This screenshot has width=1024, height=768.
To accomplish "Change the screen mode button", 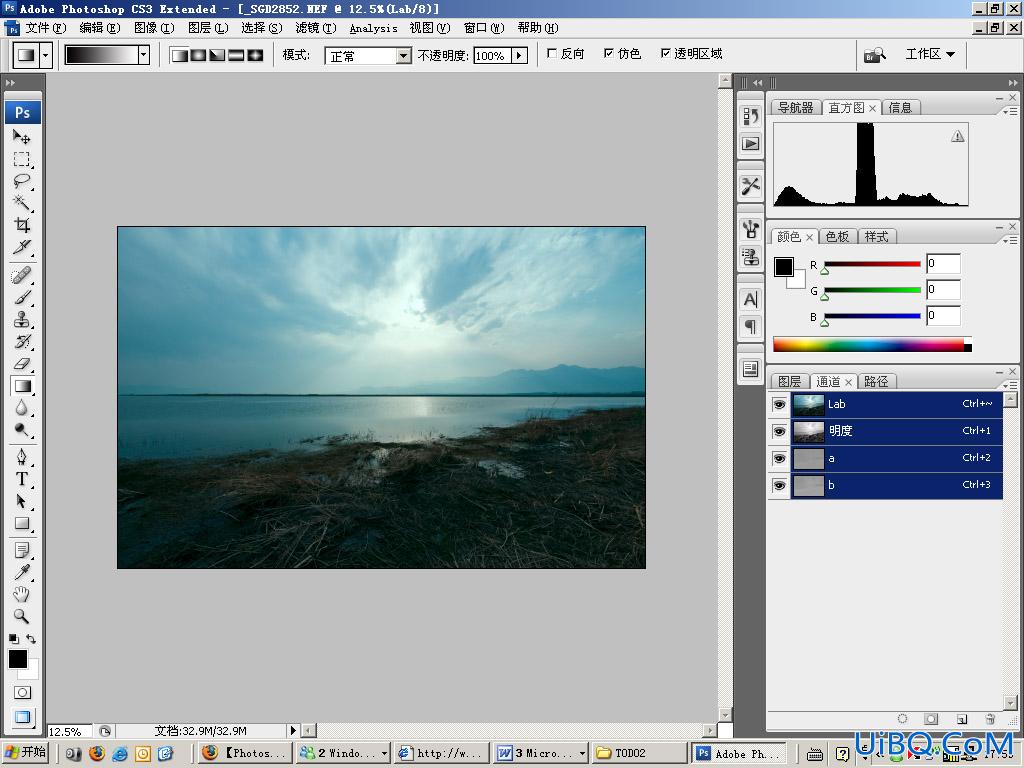I will pyautogui.click(x=22, y=716).
